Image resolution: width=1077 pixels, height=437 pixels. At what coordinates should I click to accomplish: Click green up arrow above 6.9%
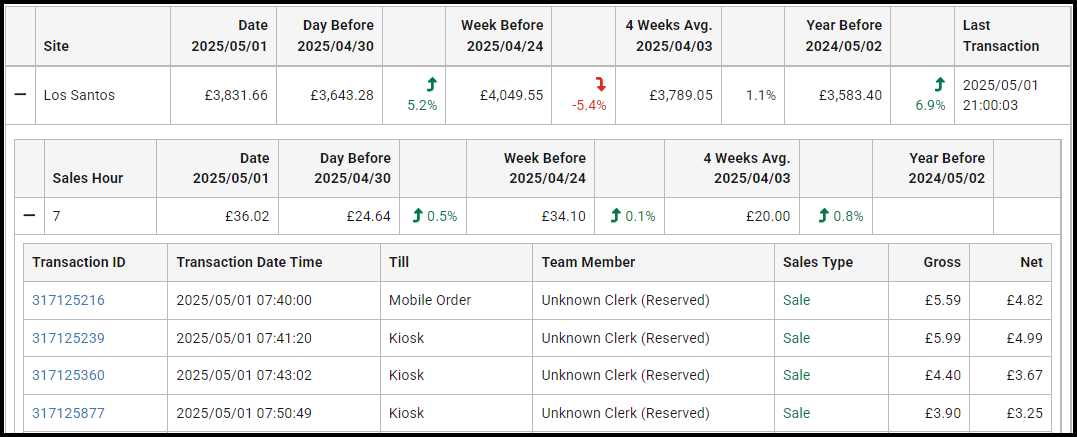tap(939, 85)
